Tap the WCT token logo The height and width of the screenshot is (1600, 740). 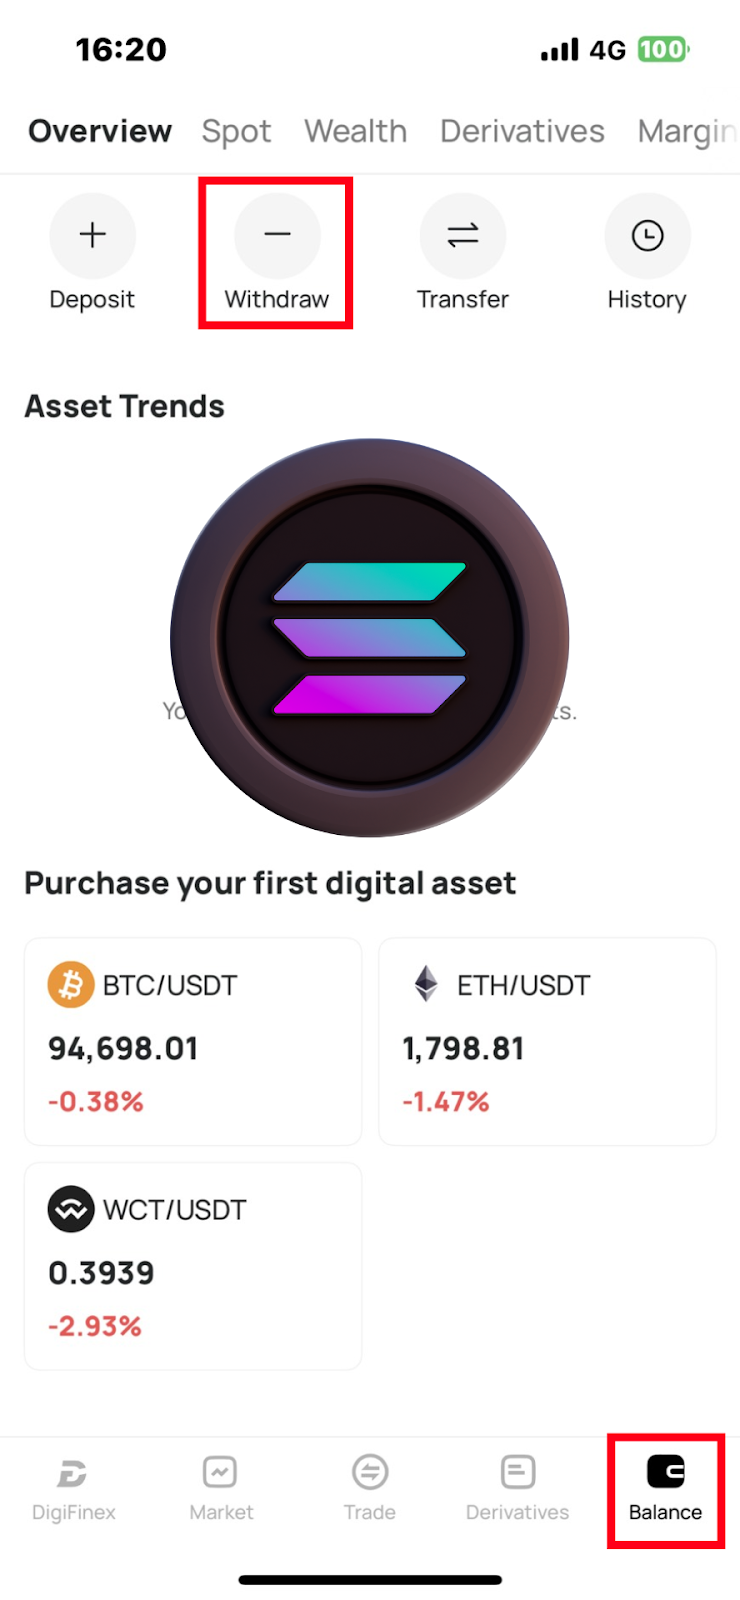[x=71, y=1209]
